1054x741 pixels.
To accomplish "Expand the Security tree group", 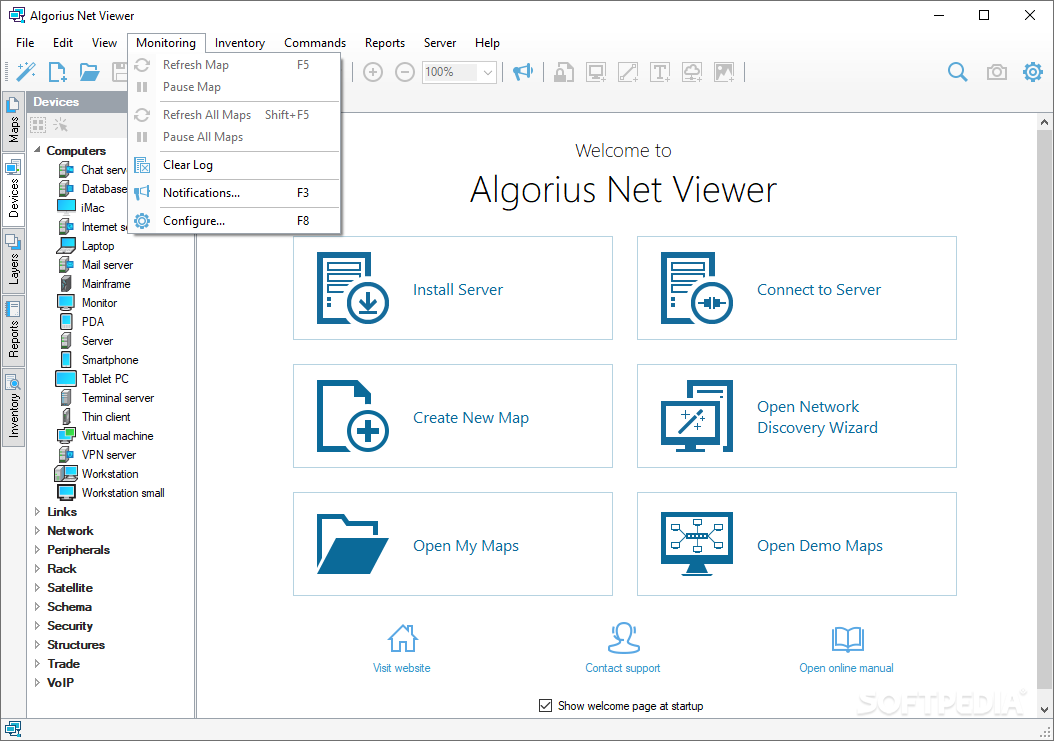I will (x=37, y=625).
